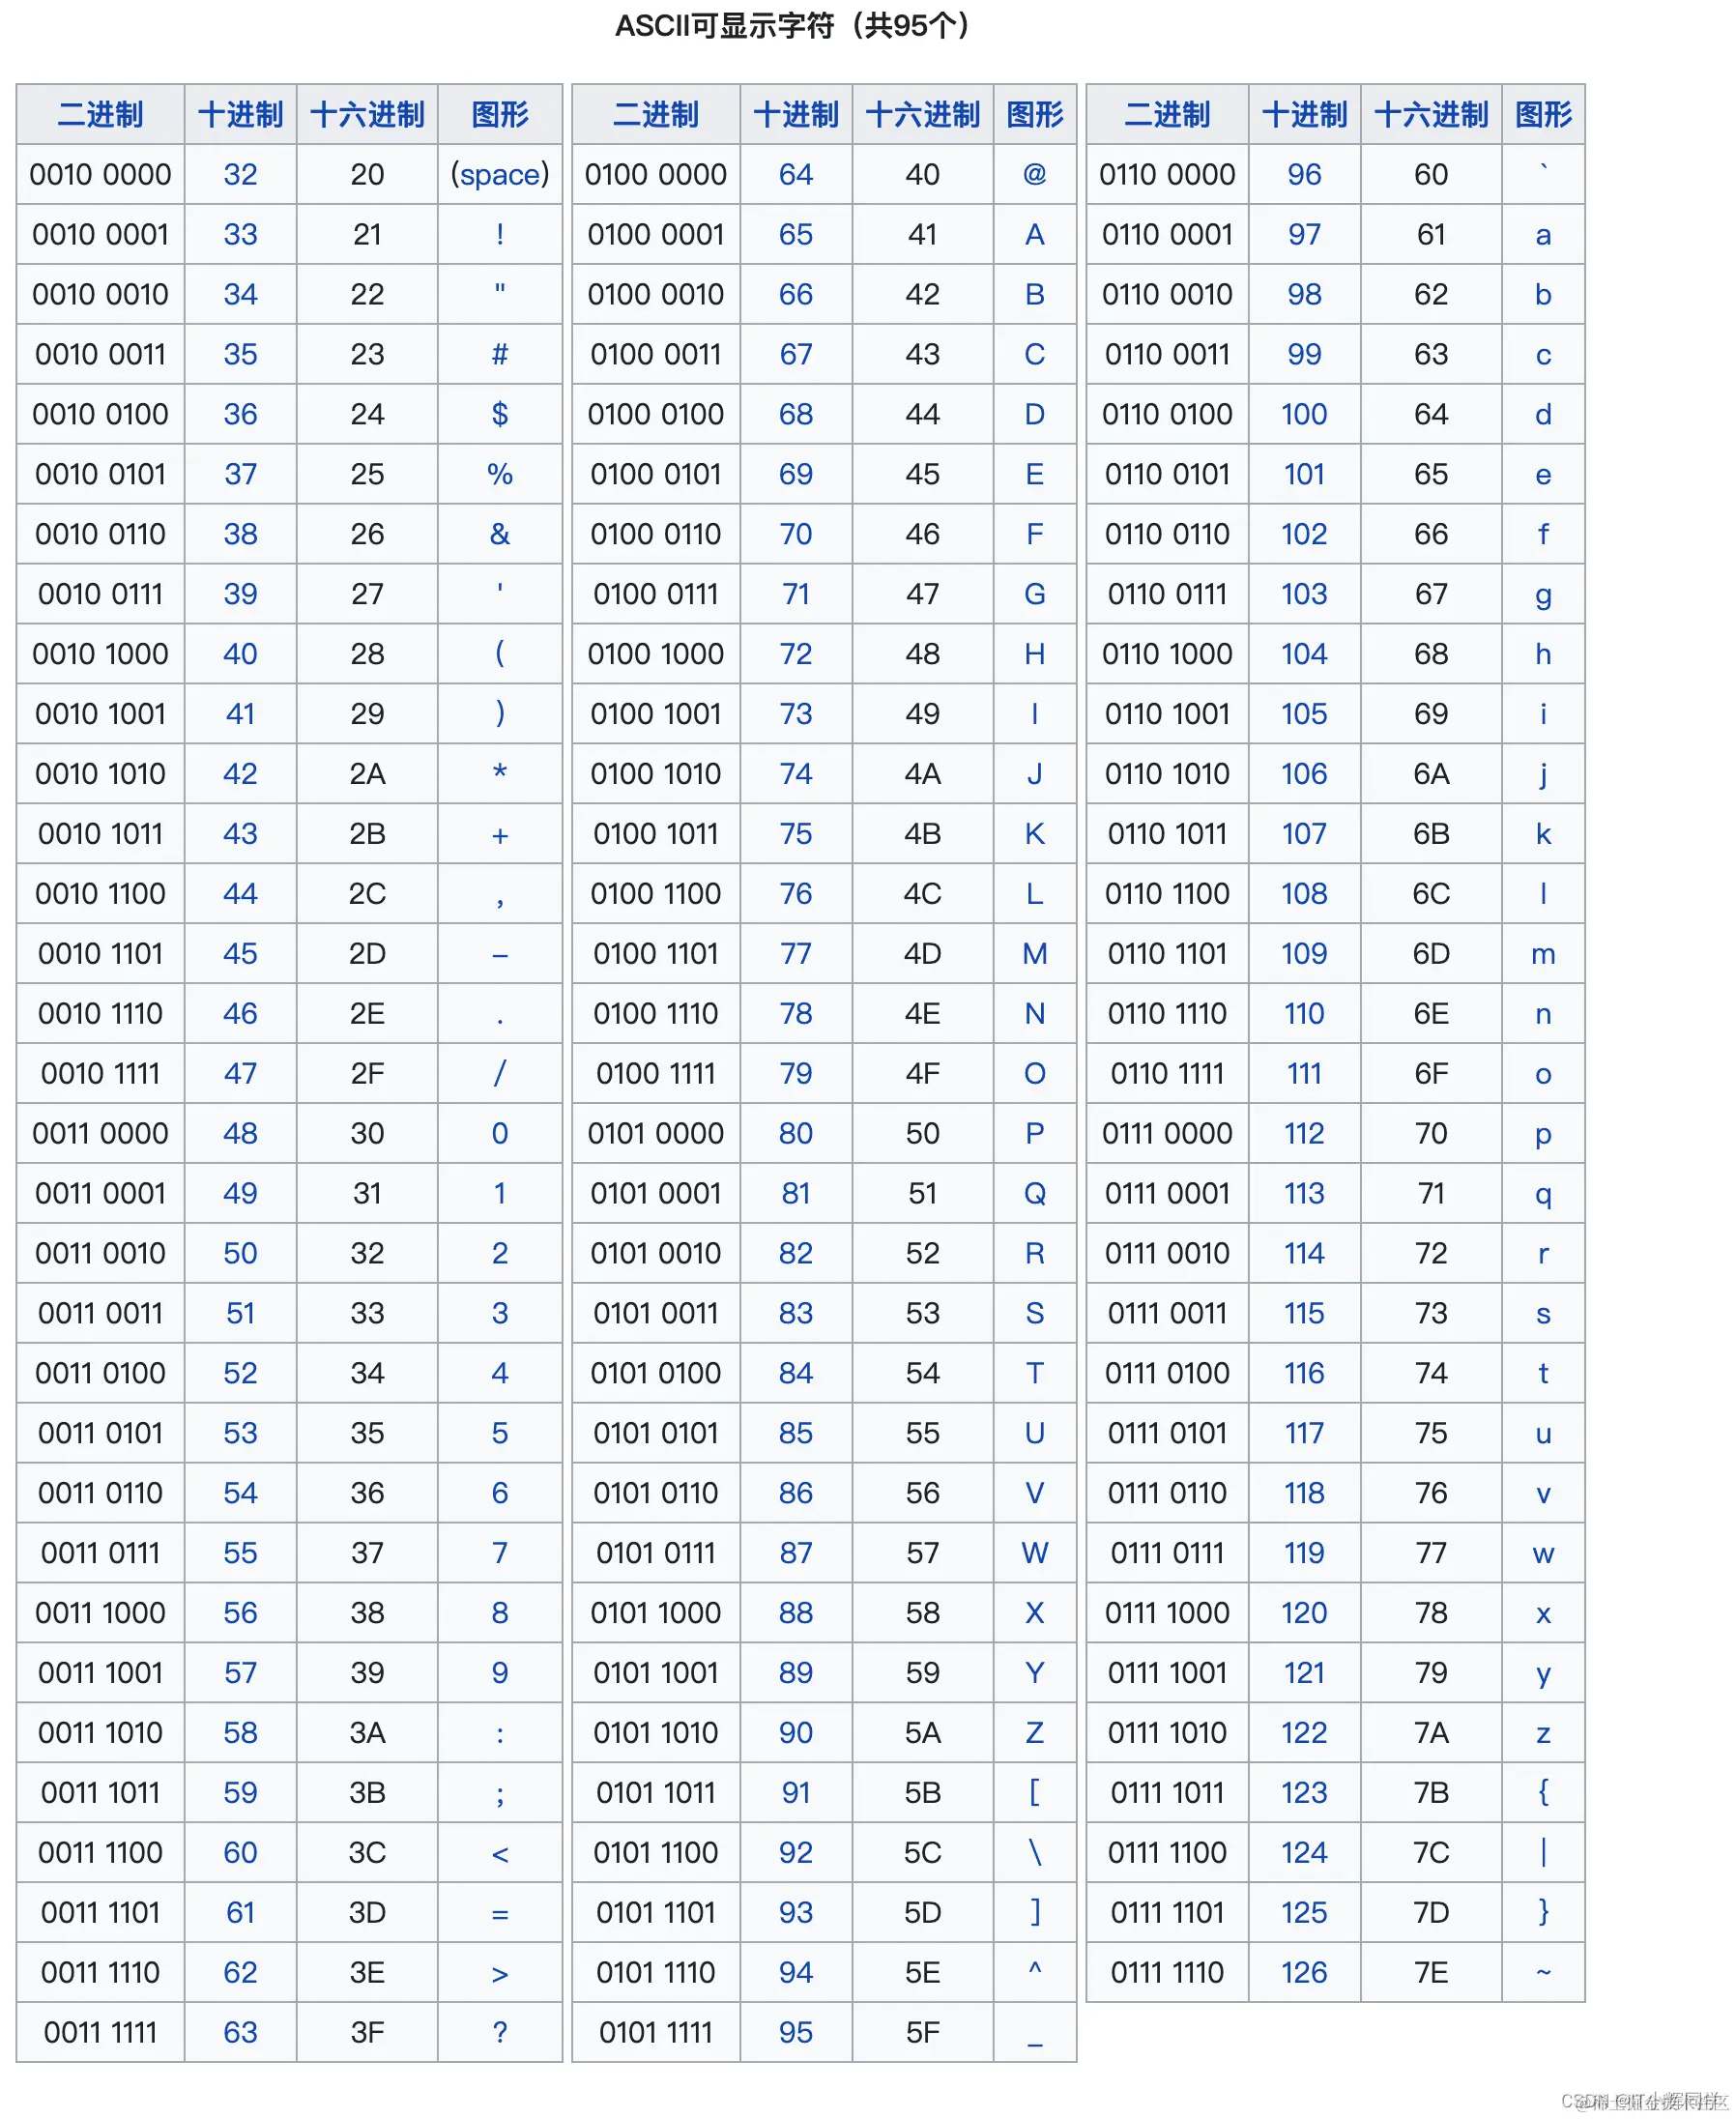Click hex cell 7E
Viewport: 1736px width, 2119px height.
[x=1431, y=1973]
